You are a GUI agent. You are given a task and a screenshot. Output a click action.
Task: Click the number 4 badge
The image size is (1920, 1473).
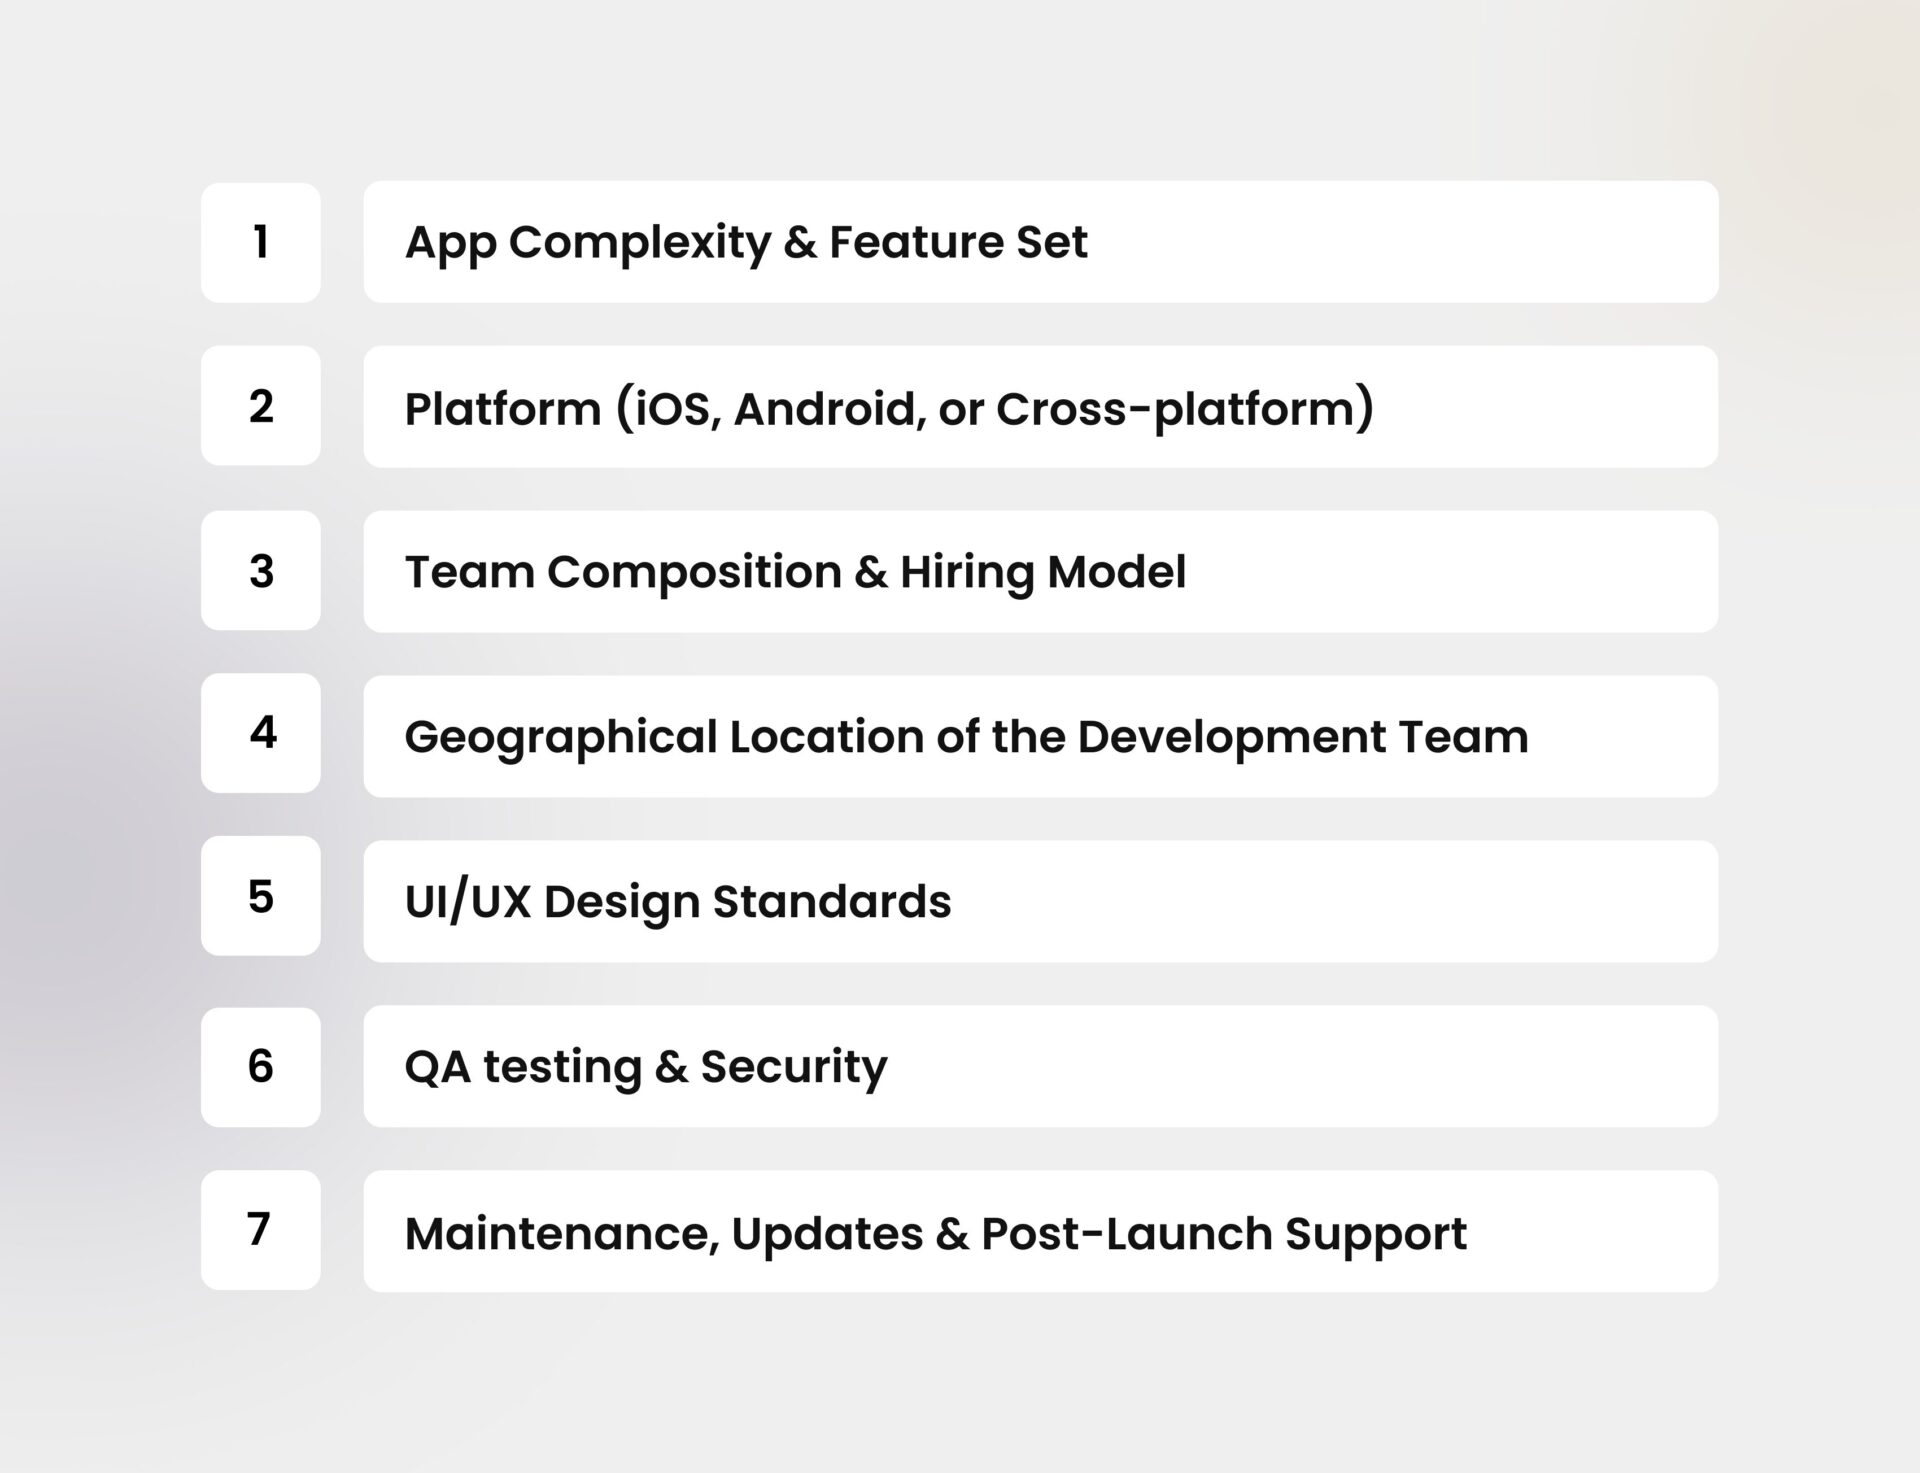[260, 736]
